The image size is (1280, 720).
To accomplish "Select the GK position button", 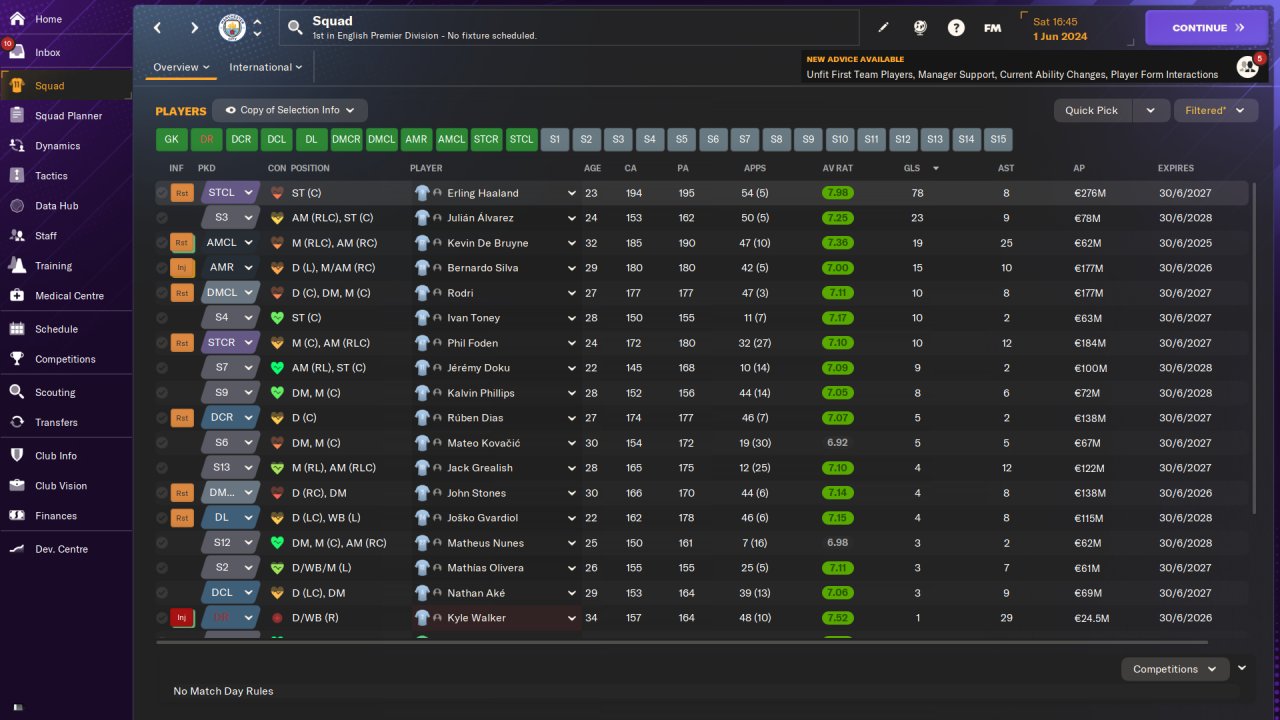I will coord(171,140).
